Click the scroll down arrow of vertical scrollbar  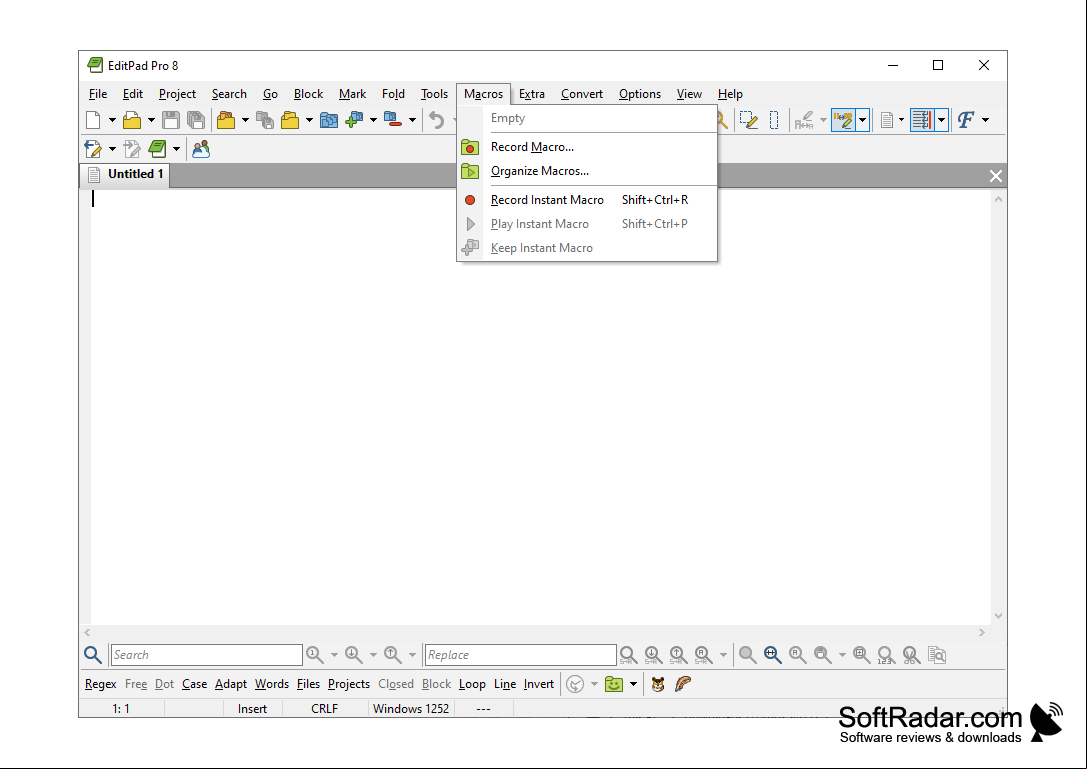coord(998,616)
